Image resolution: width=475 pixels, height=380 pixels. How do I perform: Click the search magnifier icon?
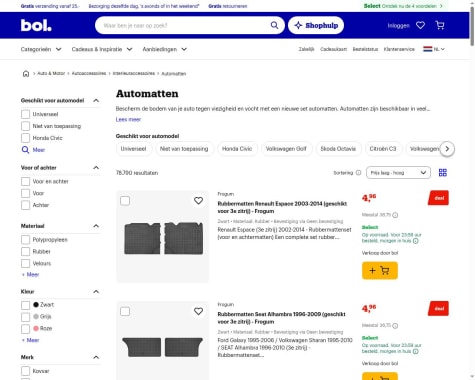tap(274, 25)
